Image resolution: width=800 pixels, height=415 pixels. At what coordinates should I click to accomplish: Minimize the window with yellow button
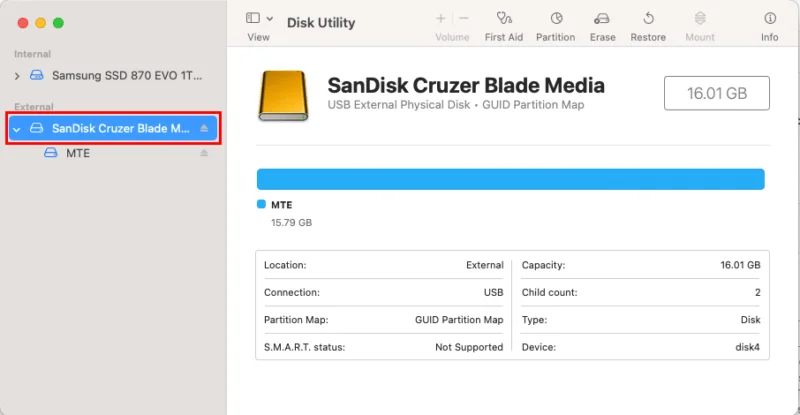point(41,23)
